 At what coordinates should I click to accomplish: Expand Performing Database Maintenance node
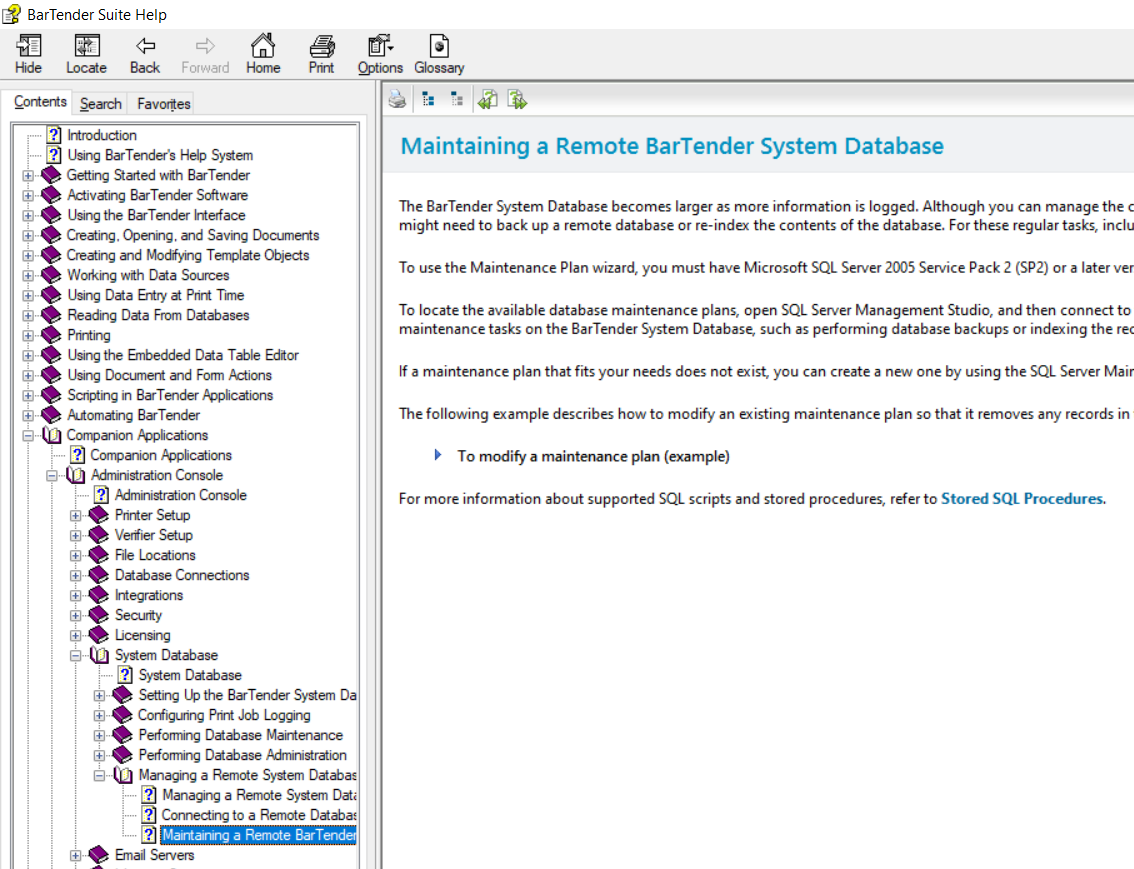(x=99, y=736)
